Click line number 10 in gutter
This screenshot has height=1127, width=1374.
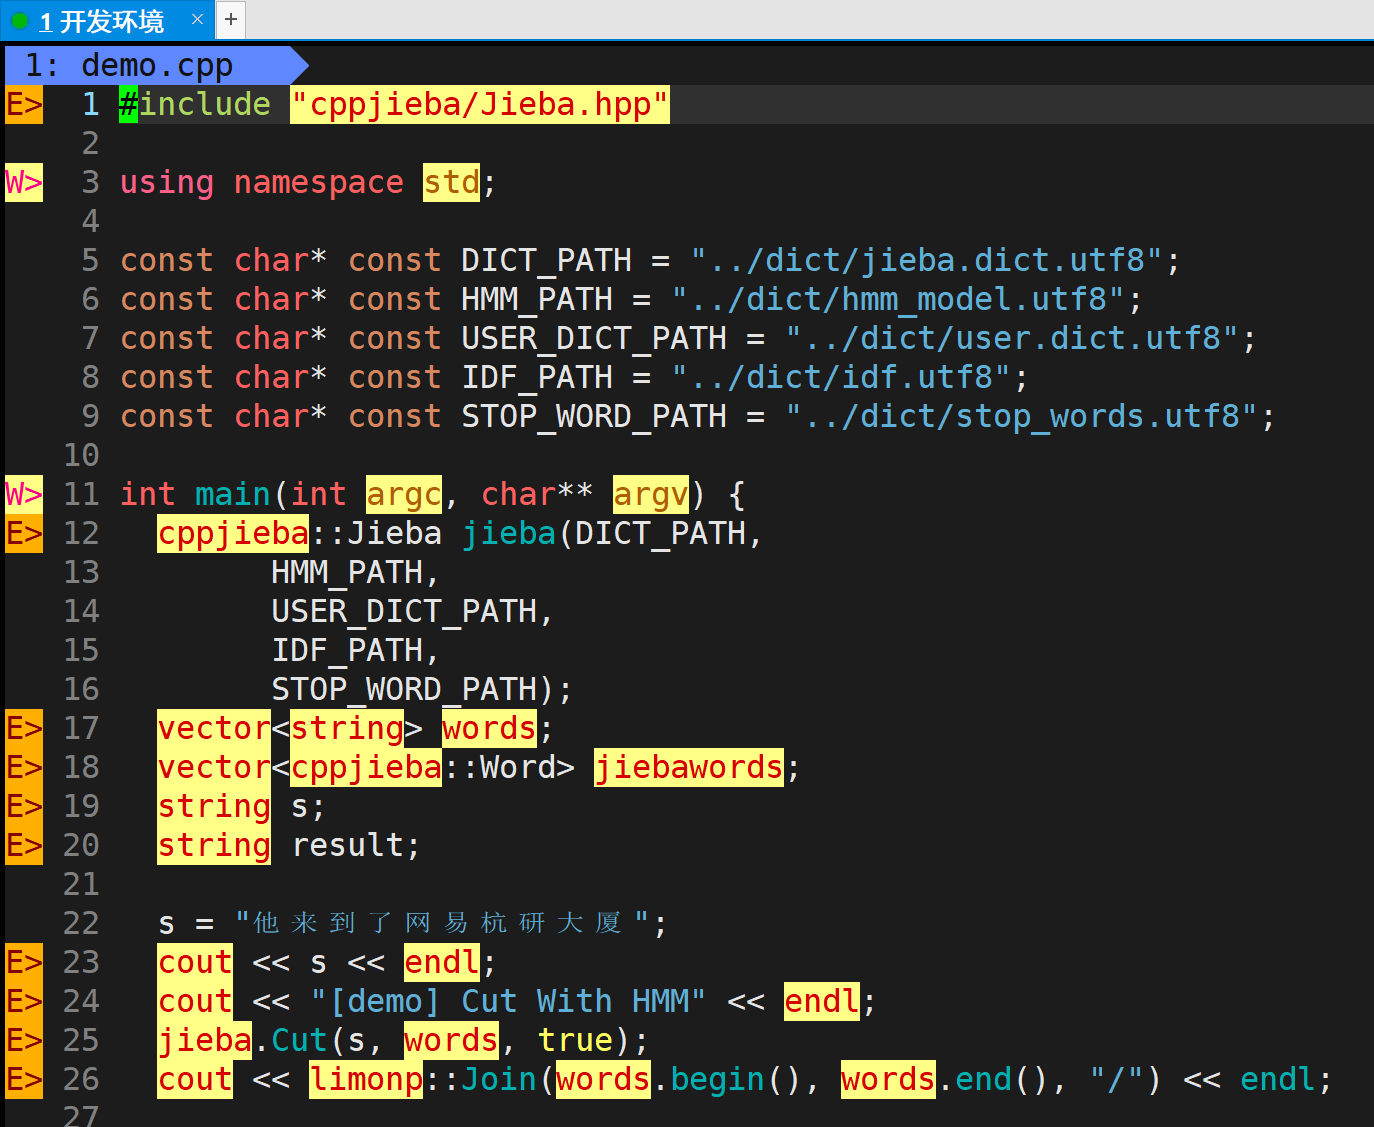click(81, 455)
